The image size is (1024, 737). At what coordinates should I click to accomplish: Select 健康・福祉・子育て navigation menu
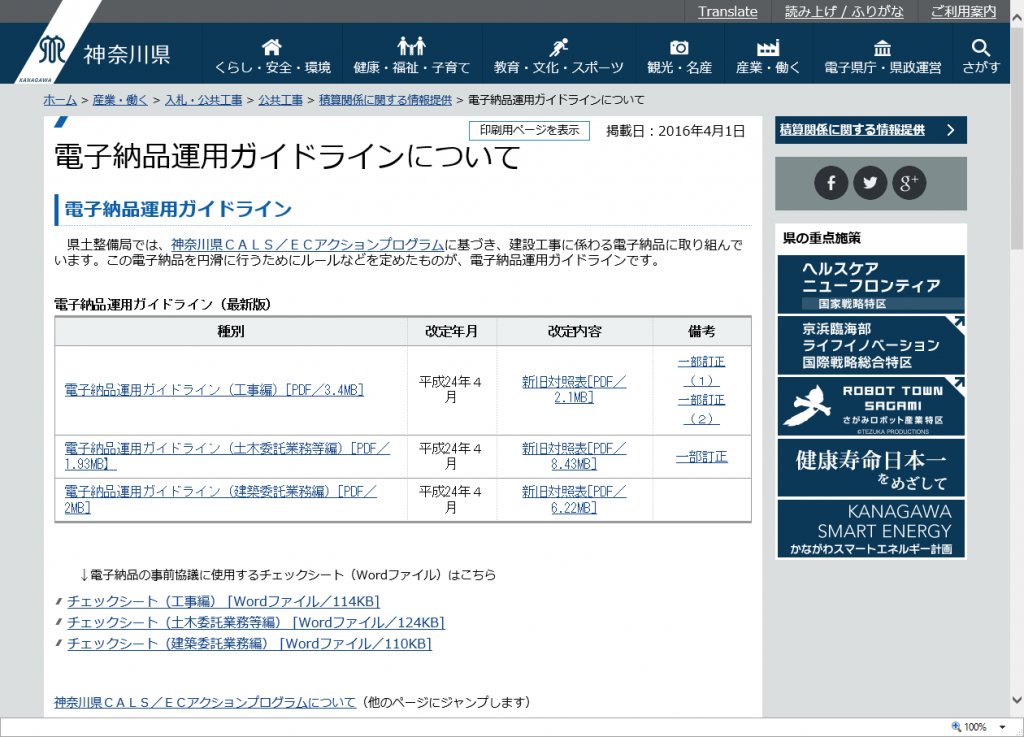coord(411,55)
